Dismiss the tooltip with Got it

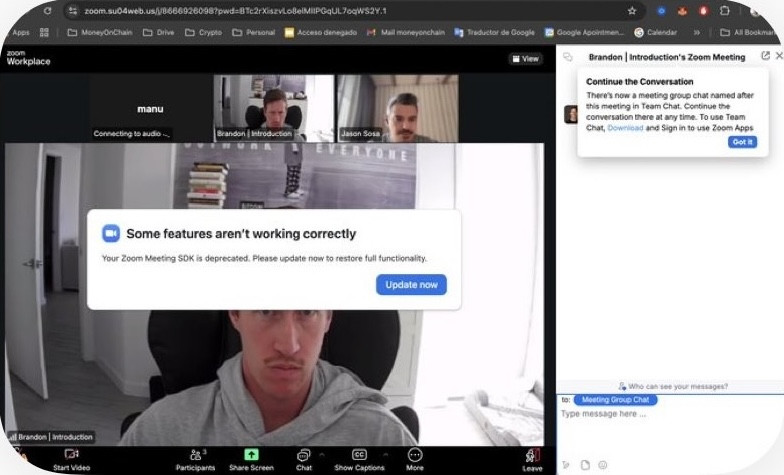(742, 142)
